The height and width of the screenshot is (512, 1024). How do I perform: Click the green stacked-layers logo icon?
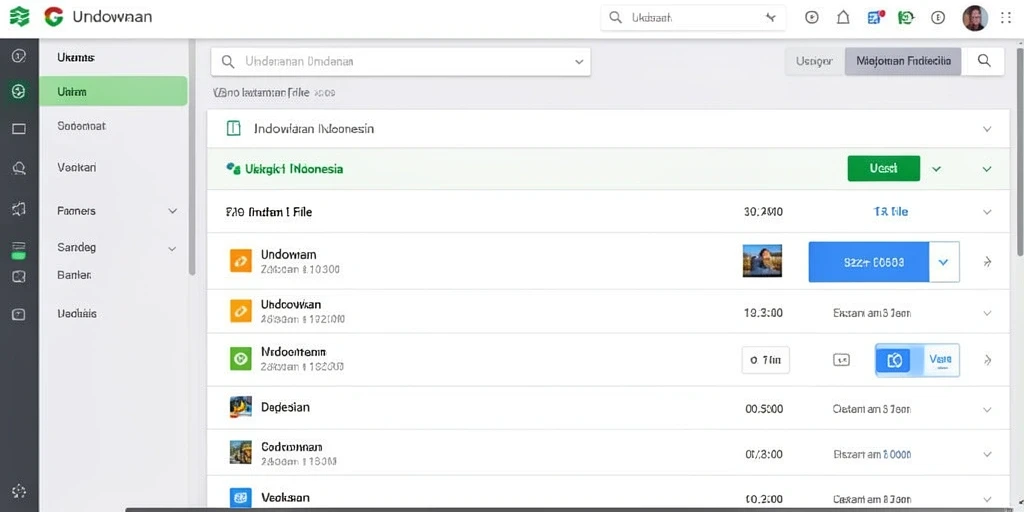20,17
